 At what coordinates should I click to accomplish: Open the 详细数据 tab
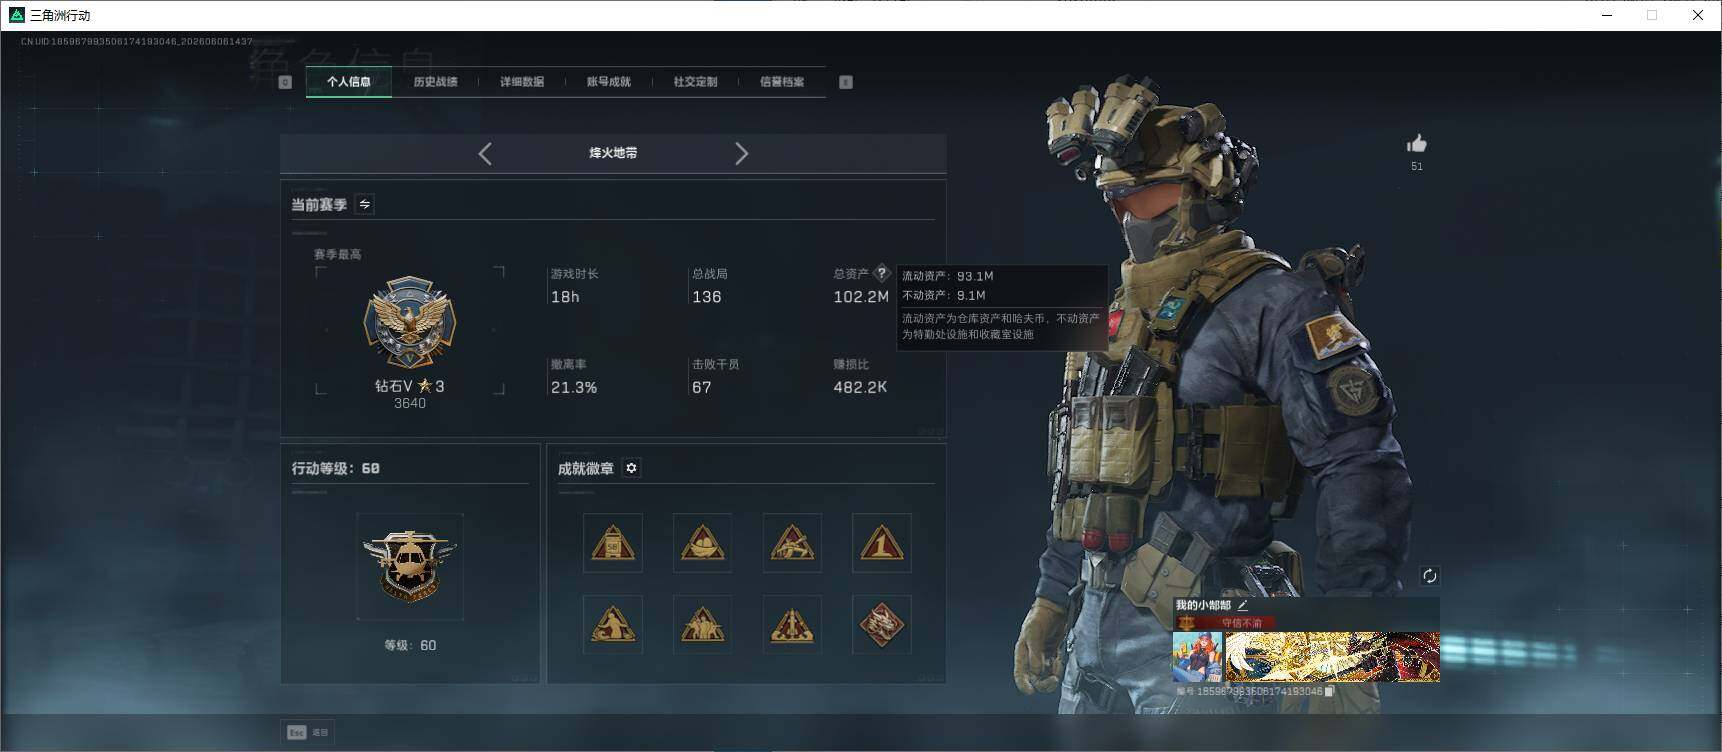pos(522,82)
